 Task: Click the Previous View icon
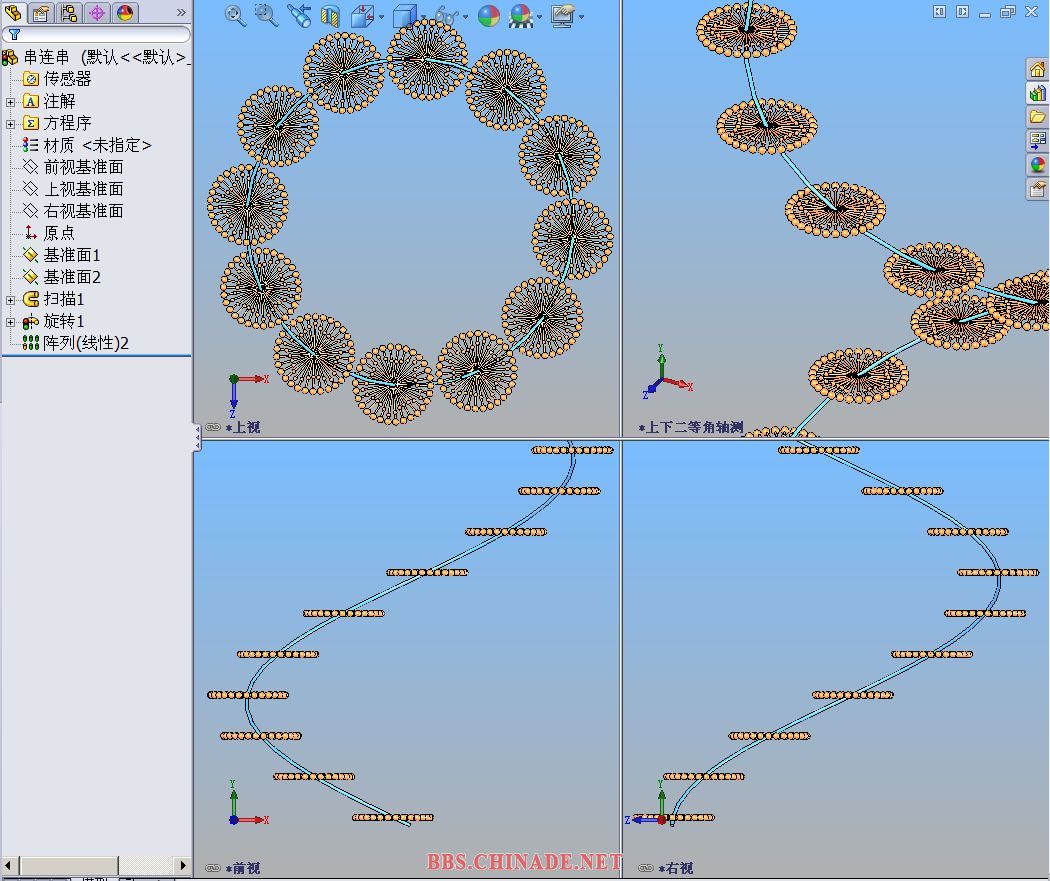(299, 16)
